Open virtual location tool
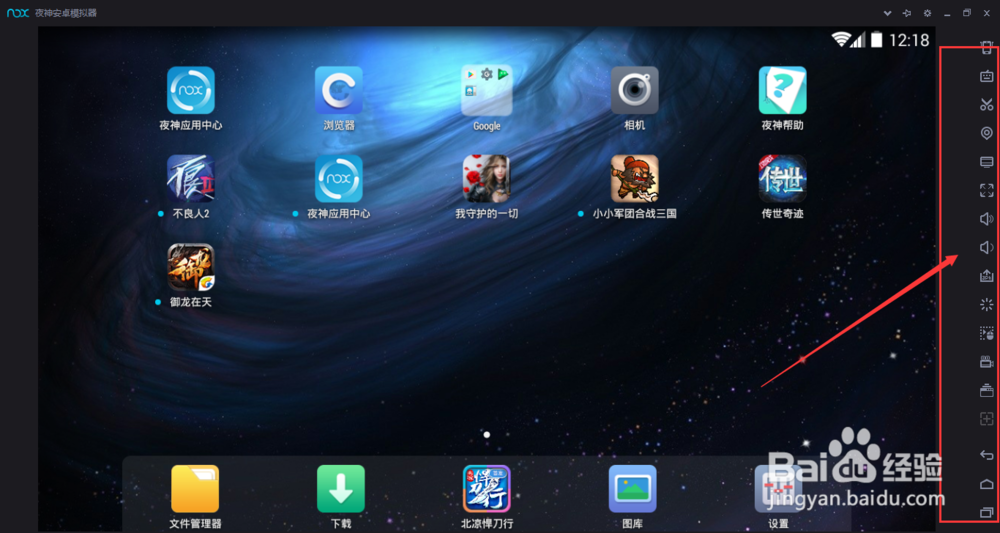The height and width of the screenshot is (533, 1000). click(987, 133)
